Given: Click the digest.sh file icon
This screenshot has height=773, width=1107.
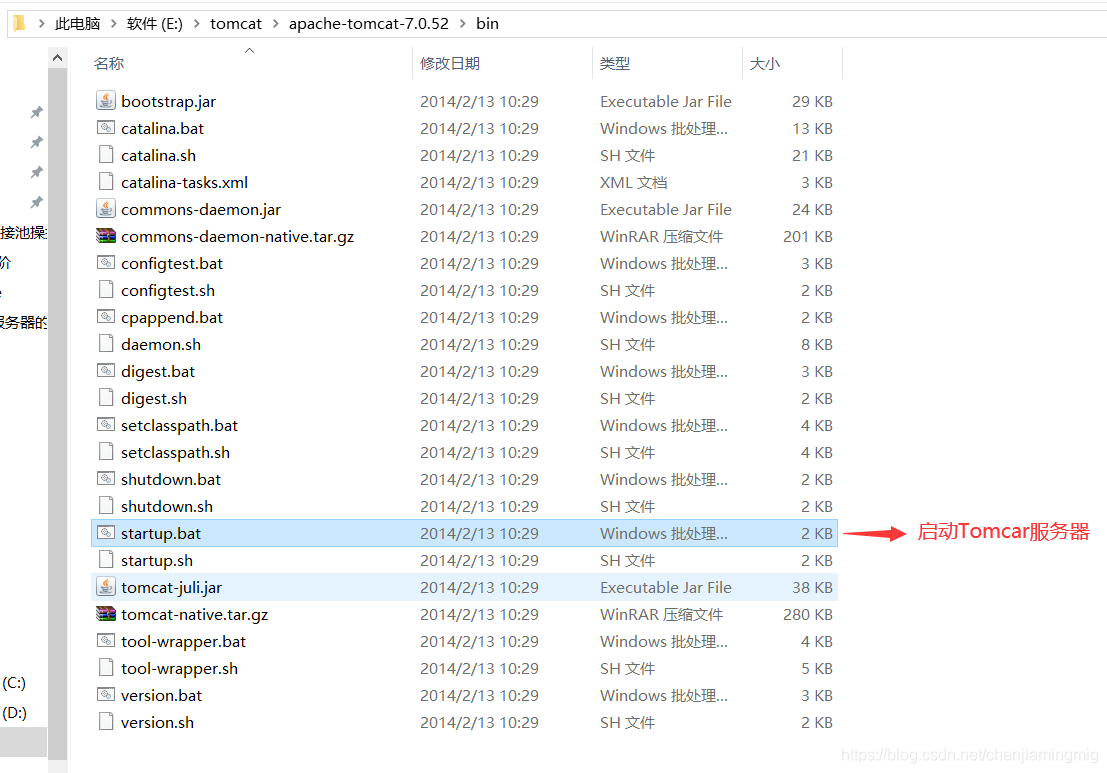Looking at the screenshot, I should pyautogui.click(x=106, y=397).
